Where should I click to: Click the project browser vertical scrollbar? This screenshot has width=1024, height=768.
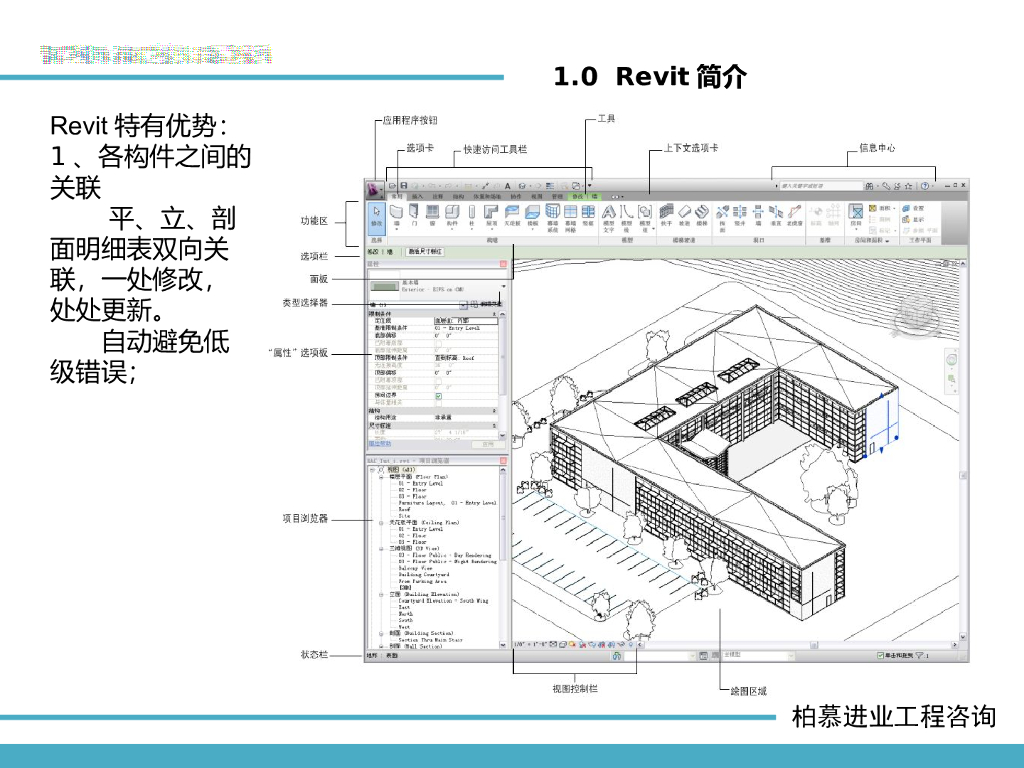pos(503,556)
